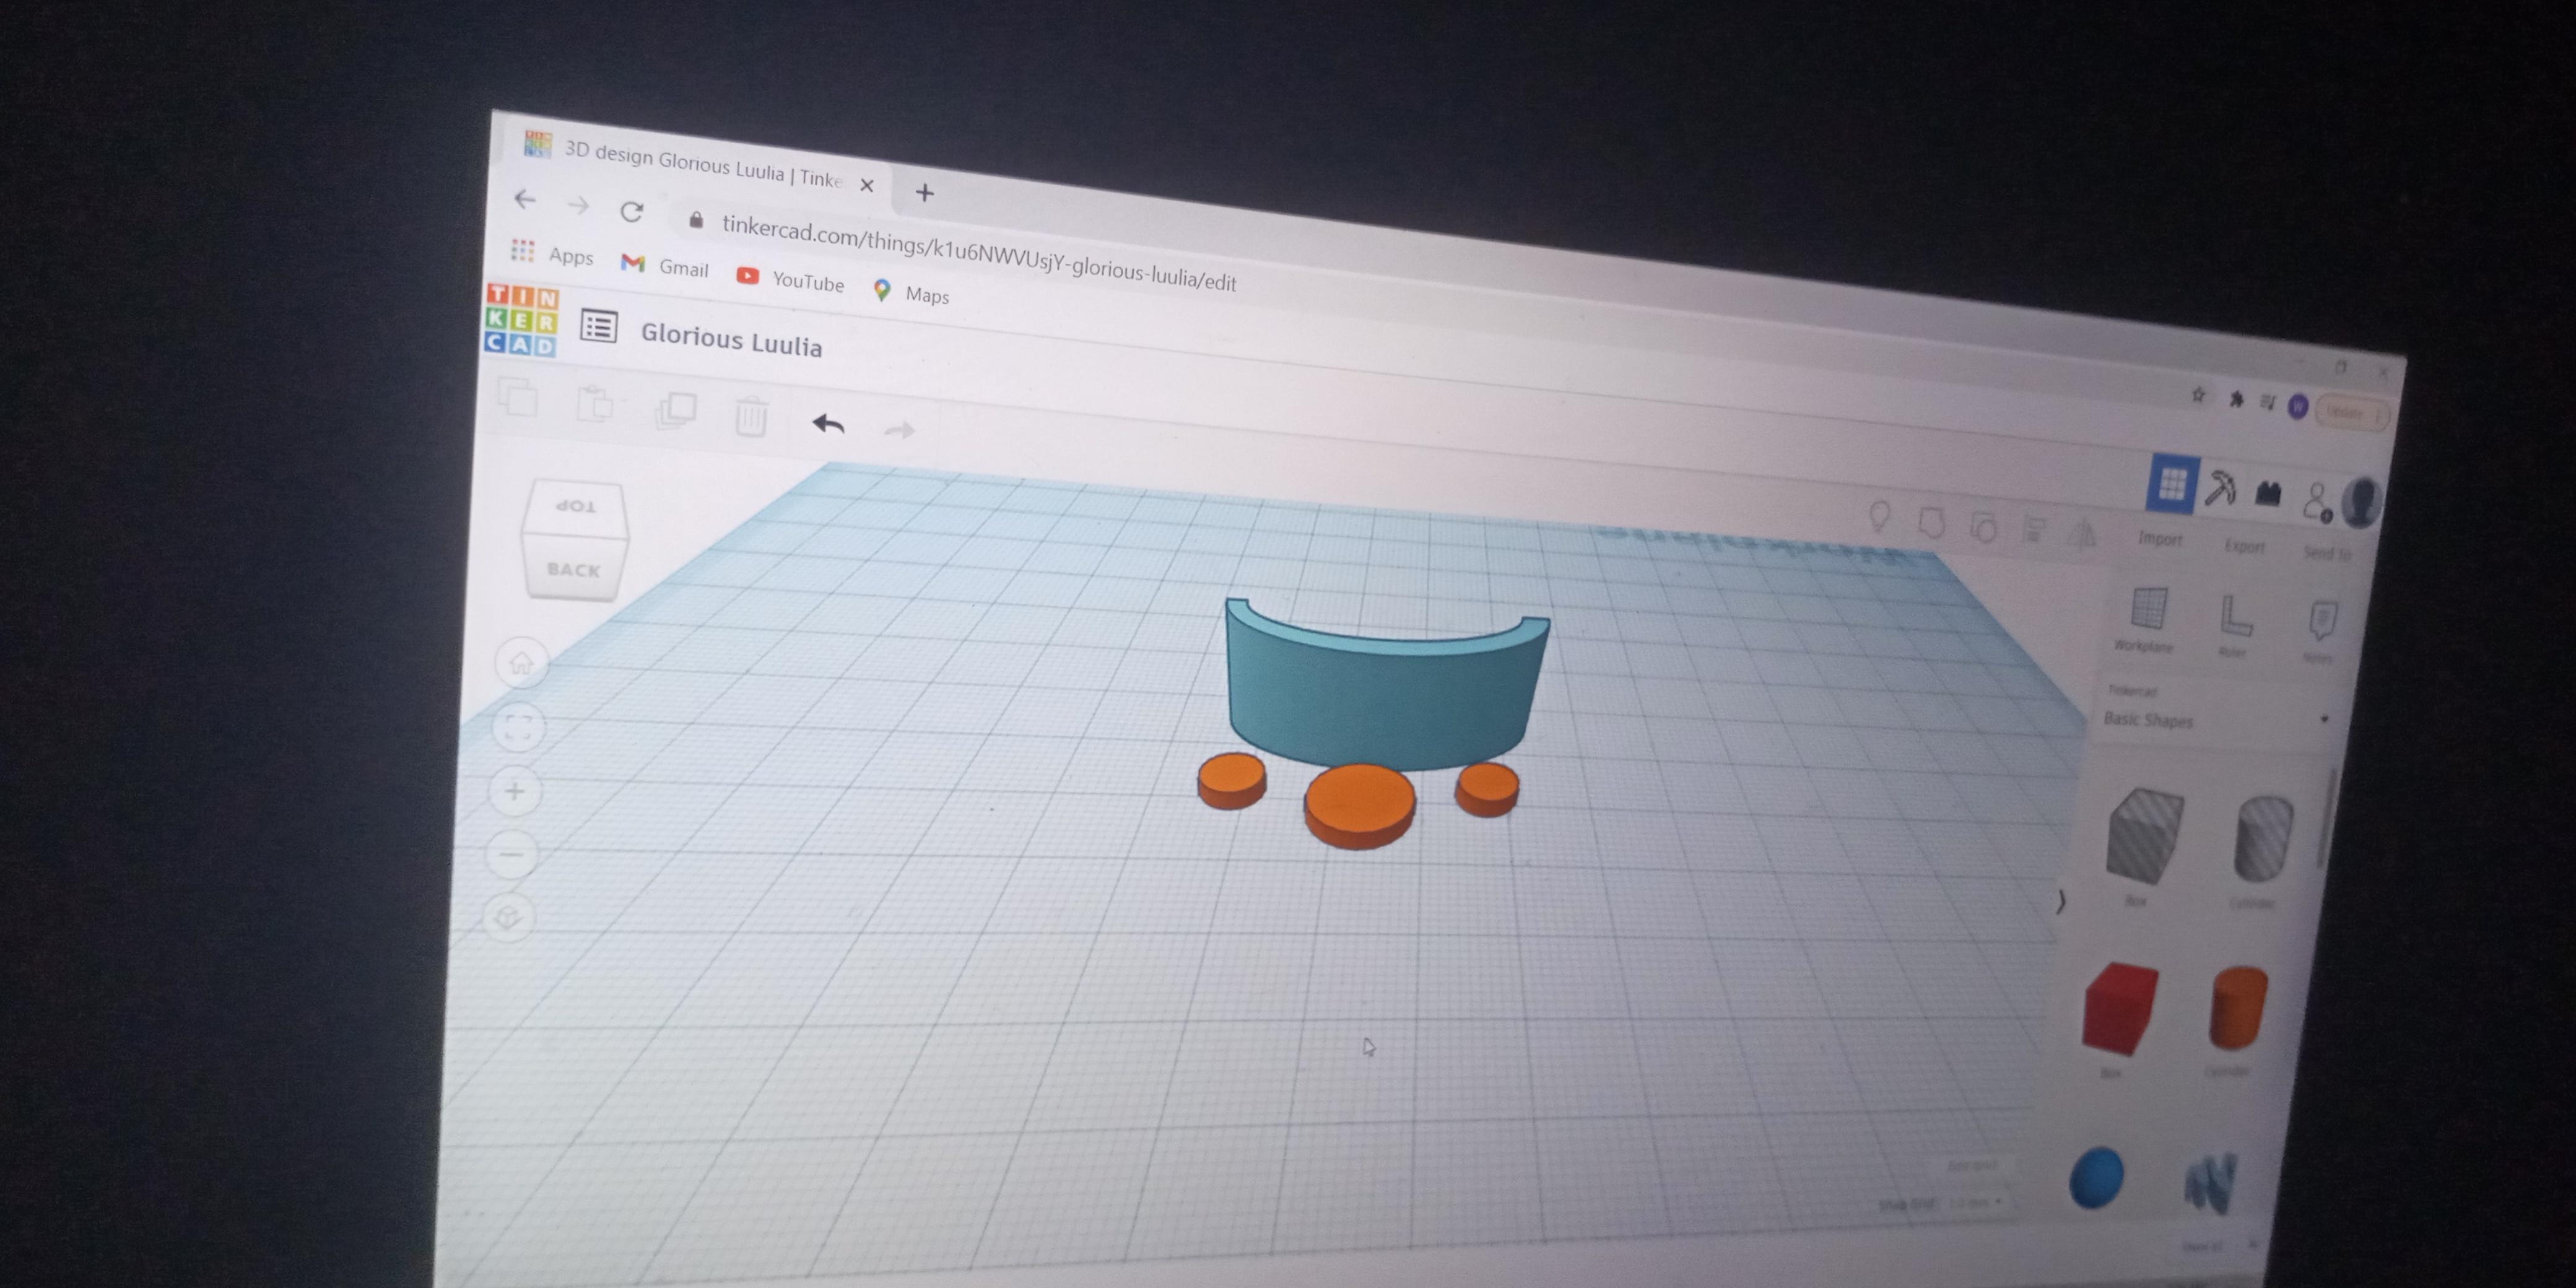Screen dimensions: 2576x1288
Task: Click the Ungroup shapes icon
Action: click(x=1983, y=526)
